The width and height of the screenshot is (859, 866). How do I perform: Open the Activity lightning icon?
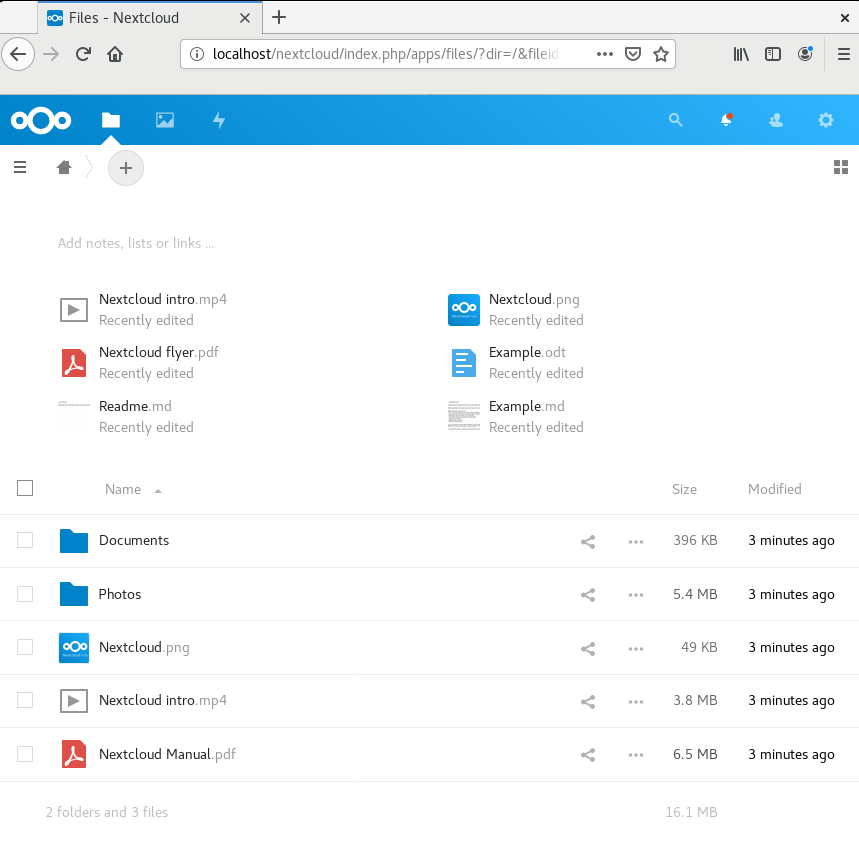click(219, 120)
